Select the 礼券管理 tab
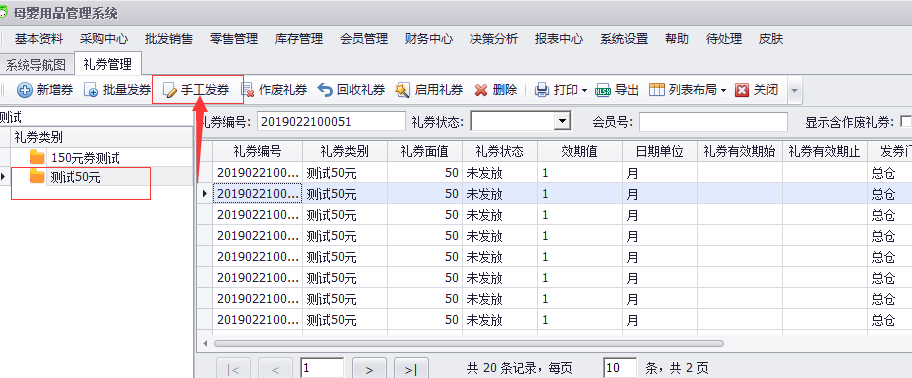Screen dimensions: 912x378 pos(108,63)
